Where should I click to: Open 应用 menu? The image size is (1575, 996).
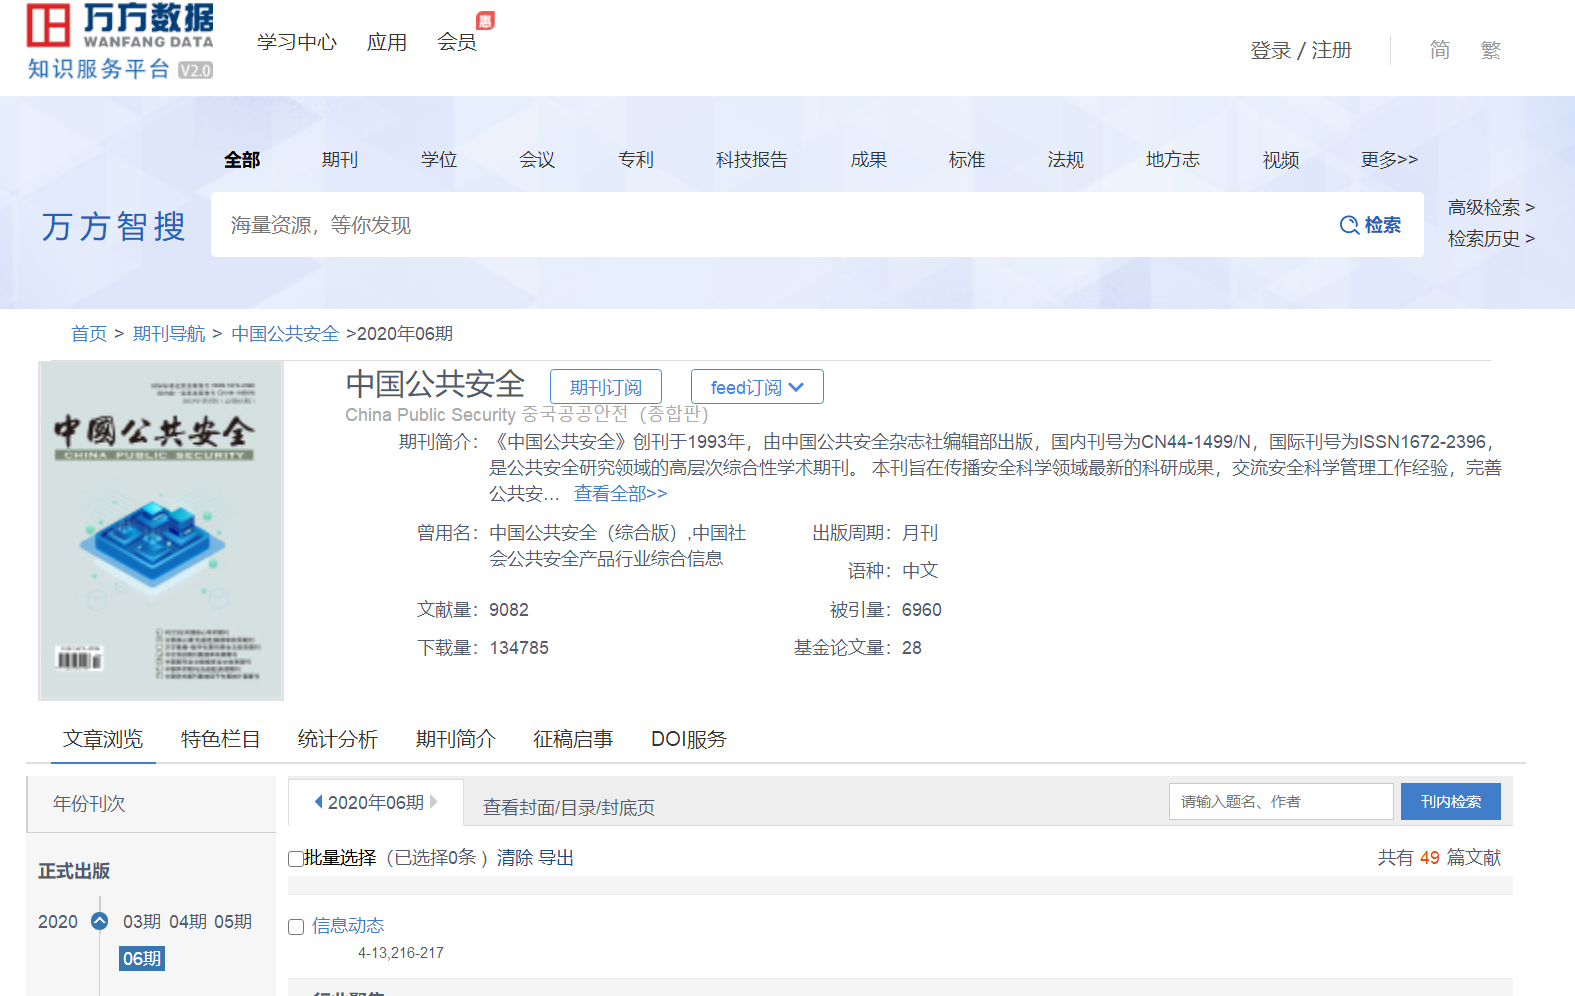coord(387,42)
